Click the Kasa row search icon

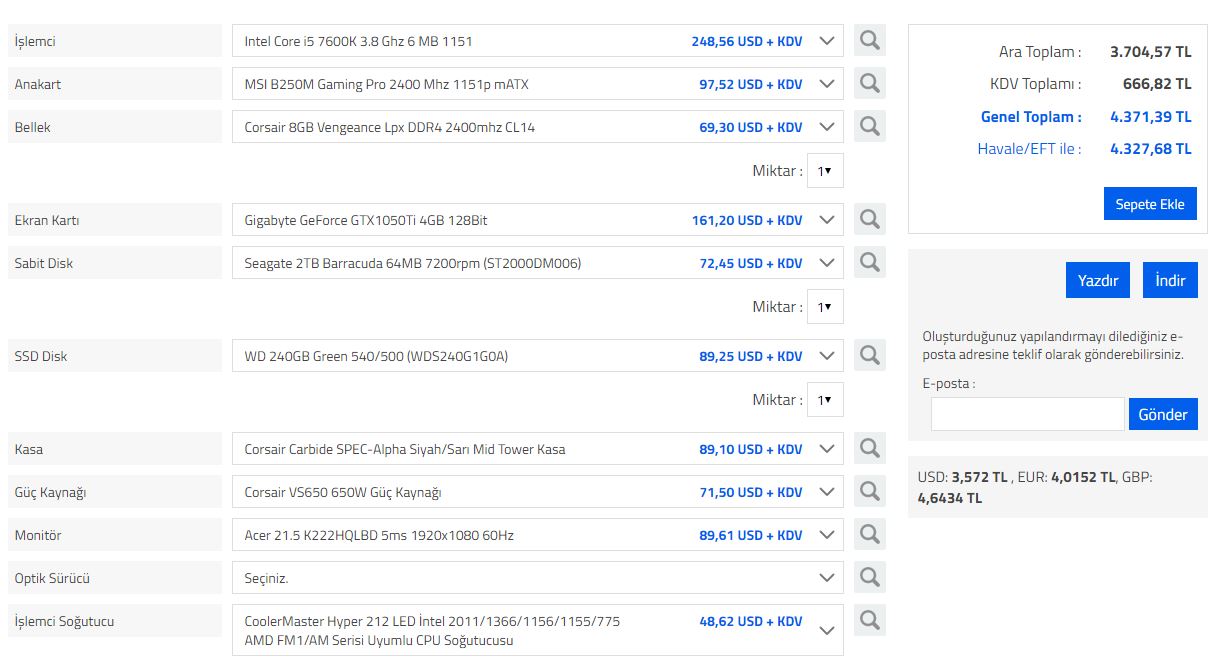pos(870,448)
